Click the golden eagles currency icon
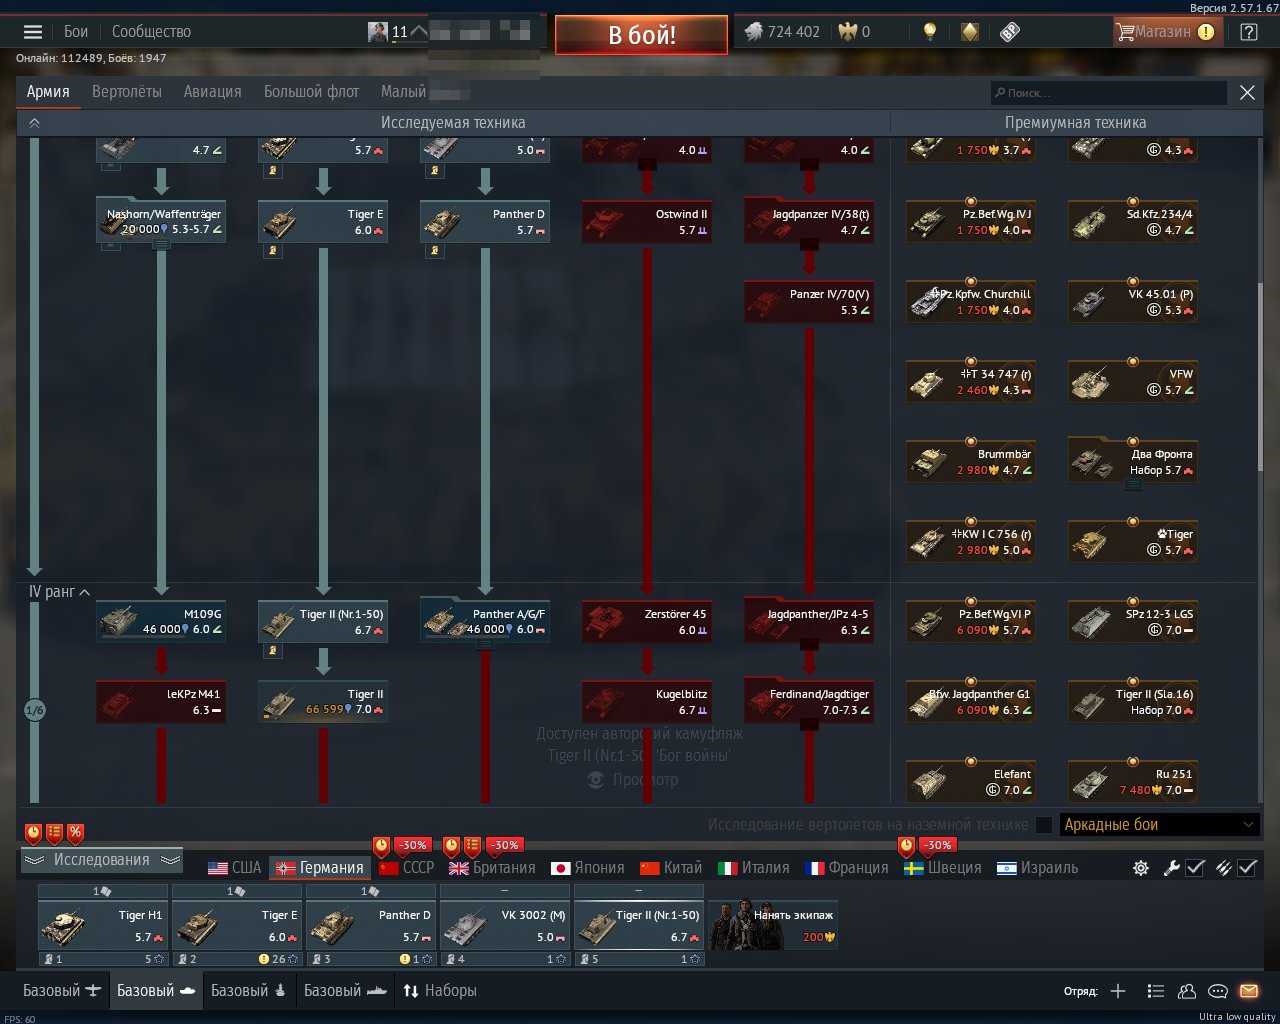This screenshot has height=1024, width=1280. pos(848,32)
